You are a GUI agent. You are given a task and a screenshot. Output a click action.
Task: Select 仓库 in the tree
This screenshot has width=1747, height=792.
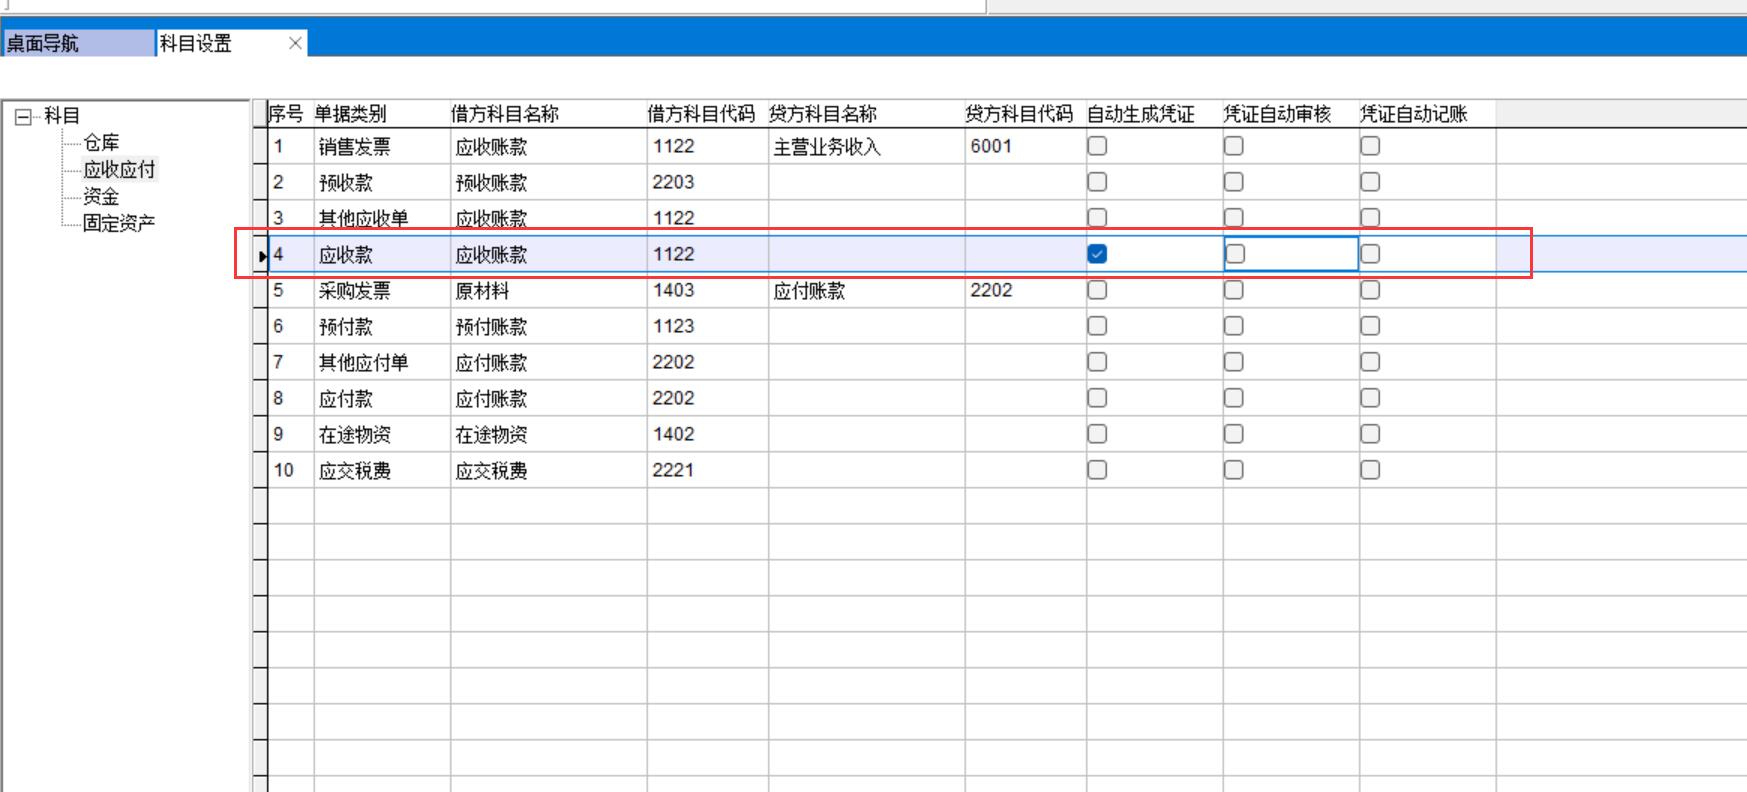[x=101, y=143]
